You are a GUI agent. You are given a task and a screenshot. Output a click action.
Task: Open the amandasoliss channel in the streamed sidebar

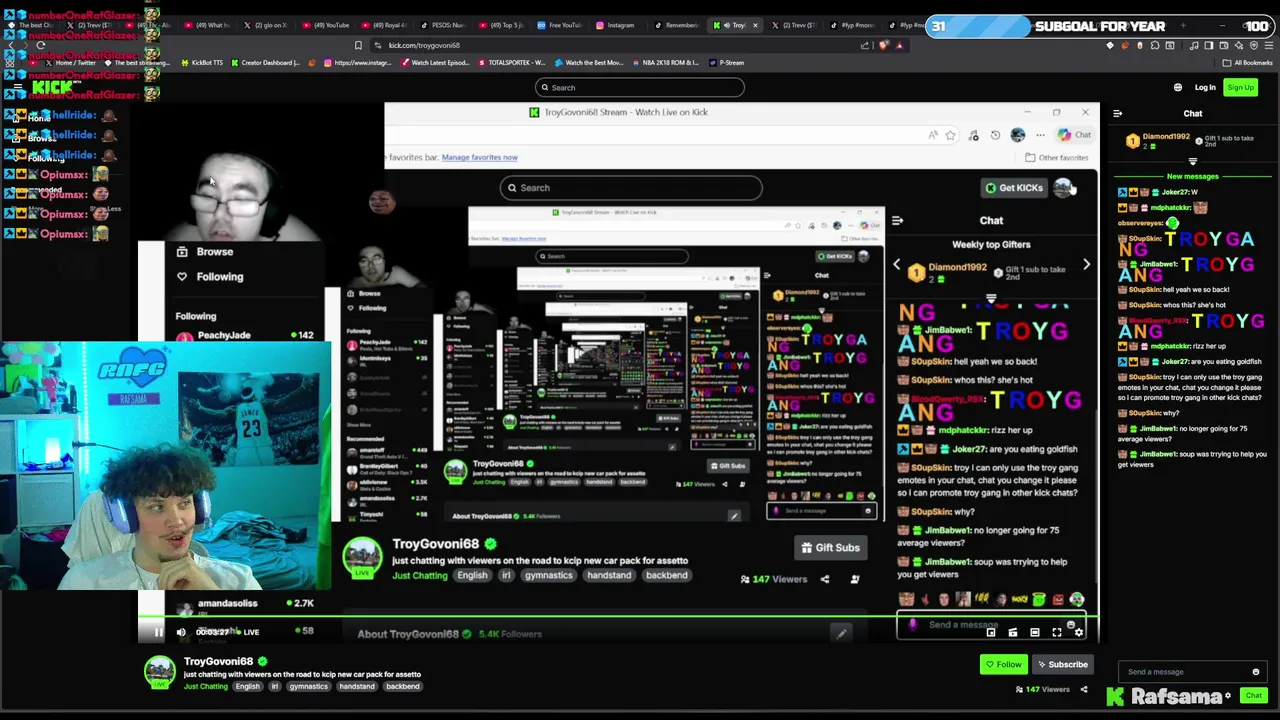pyautogui.click(x=245, y=603)
